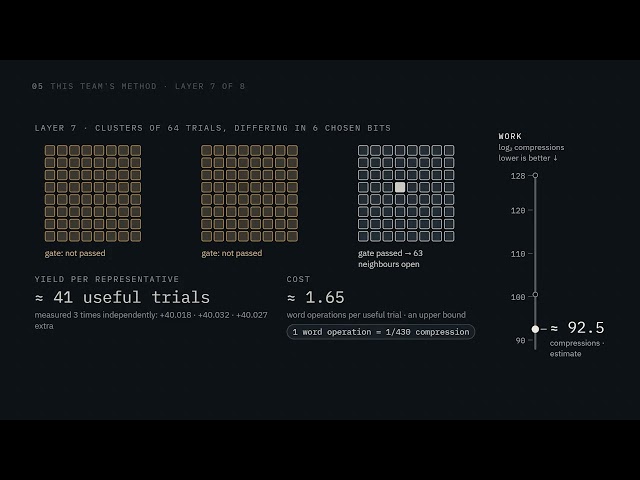Viewport: 640px width, 480px height.
Task: Click the '≈ 1.65' cost value
Action: (x=316, y=298)
